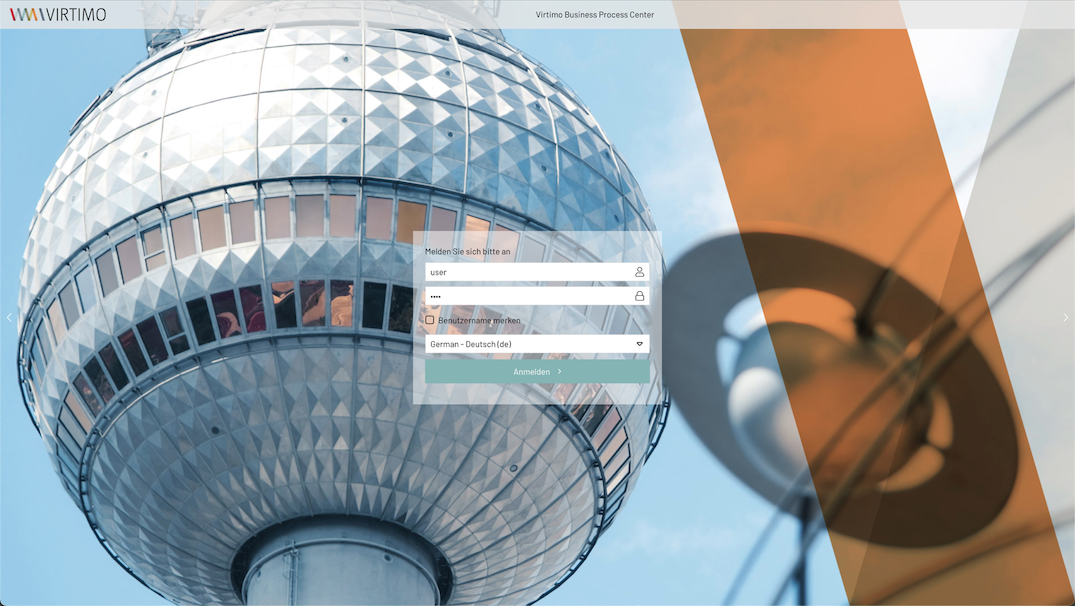Click the chevron beside the Anmelden text

[560, 372]
